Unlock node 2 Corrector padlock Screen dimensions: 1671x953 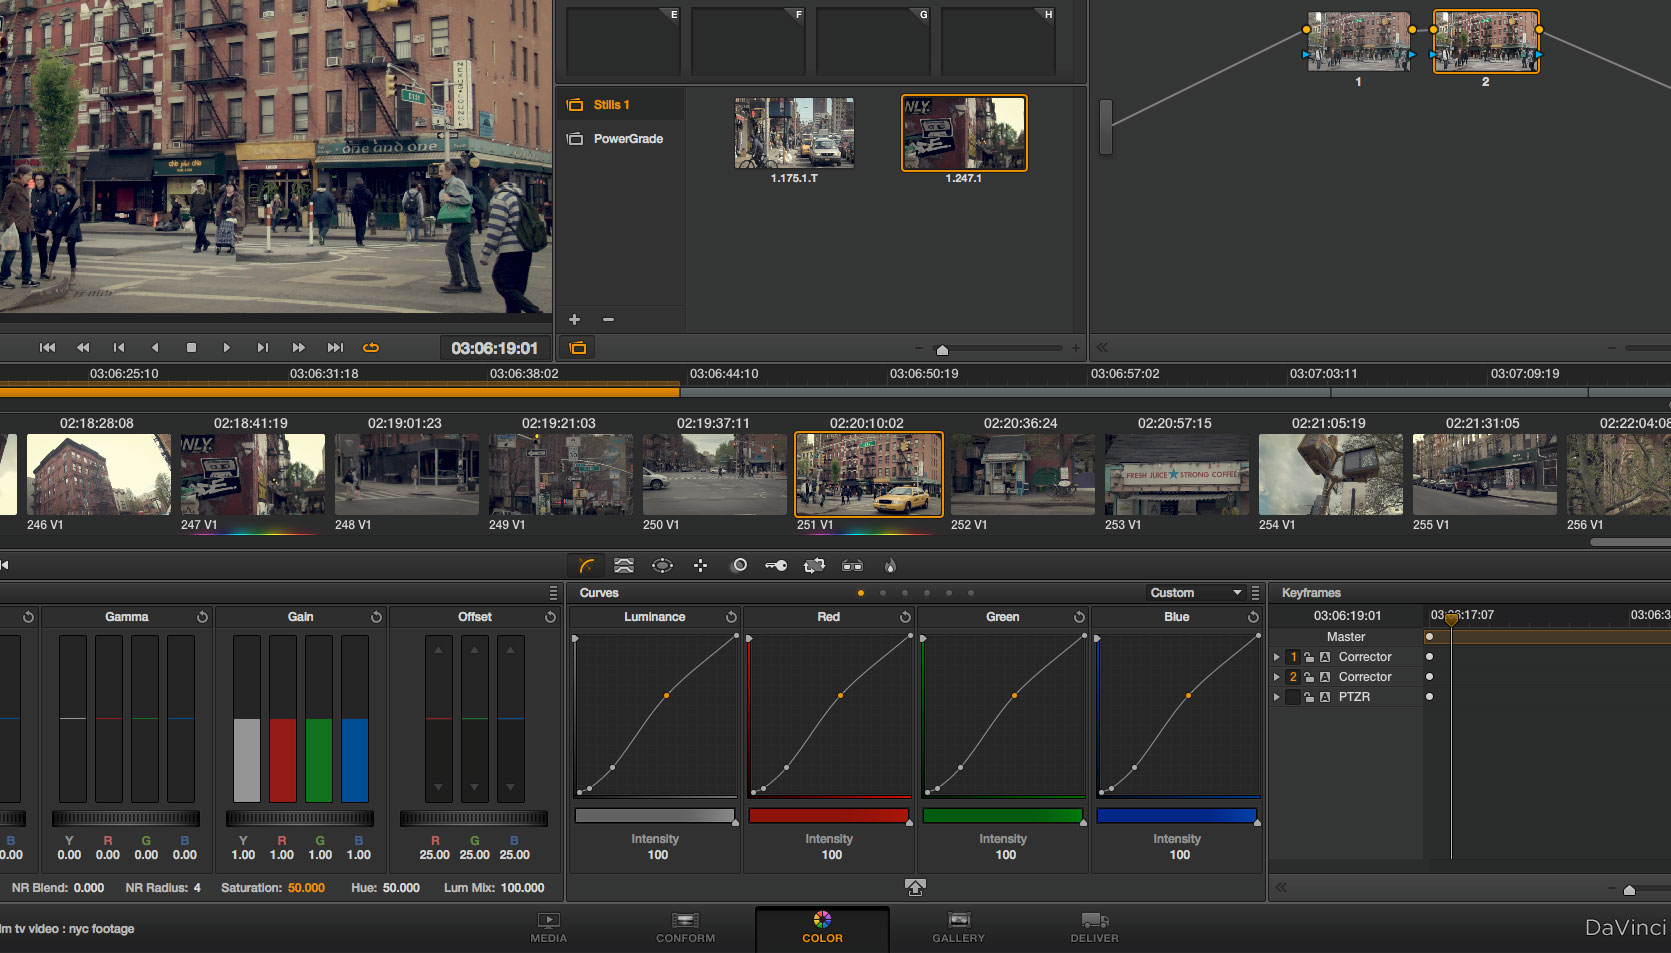(1310, 677)
